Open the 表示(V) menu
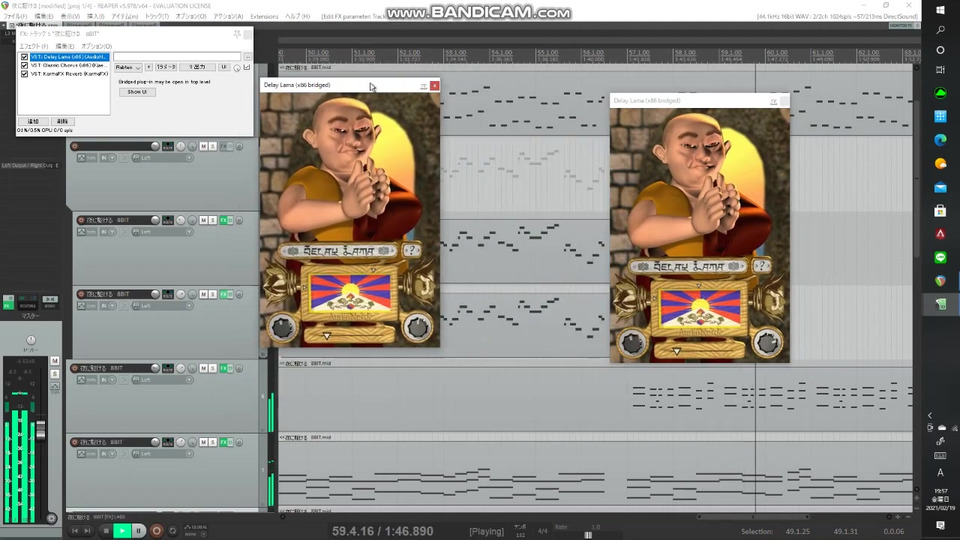 (x=70, y=17)
